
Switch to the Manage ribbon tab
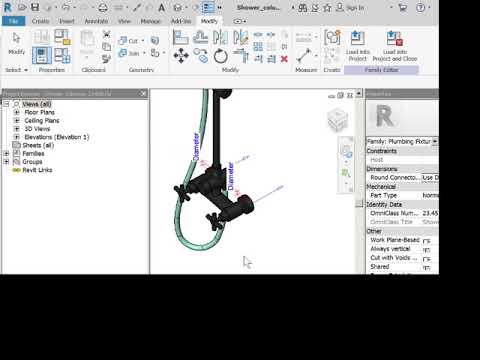(x=150, y=21)
